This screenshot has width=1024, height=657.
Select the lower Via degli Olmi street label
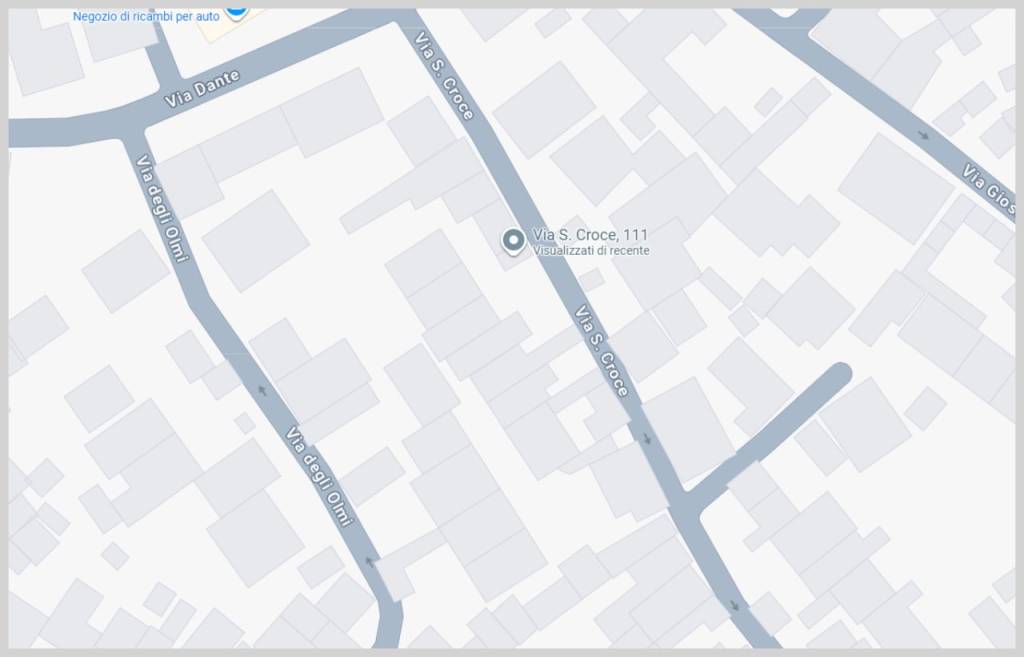click(x=319, y=476)
